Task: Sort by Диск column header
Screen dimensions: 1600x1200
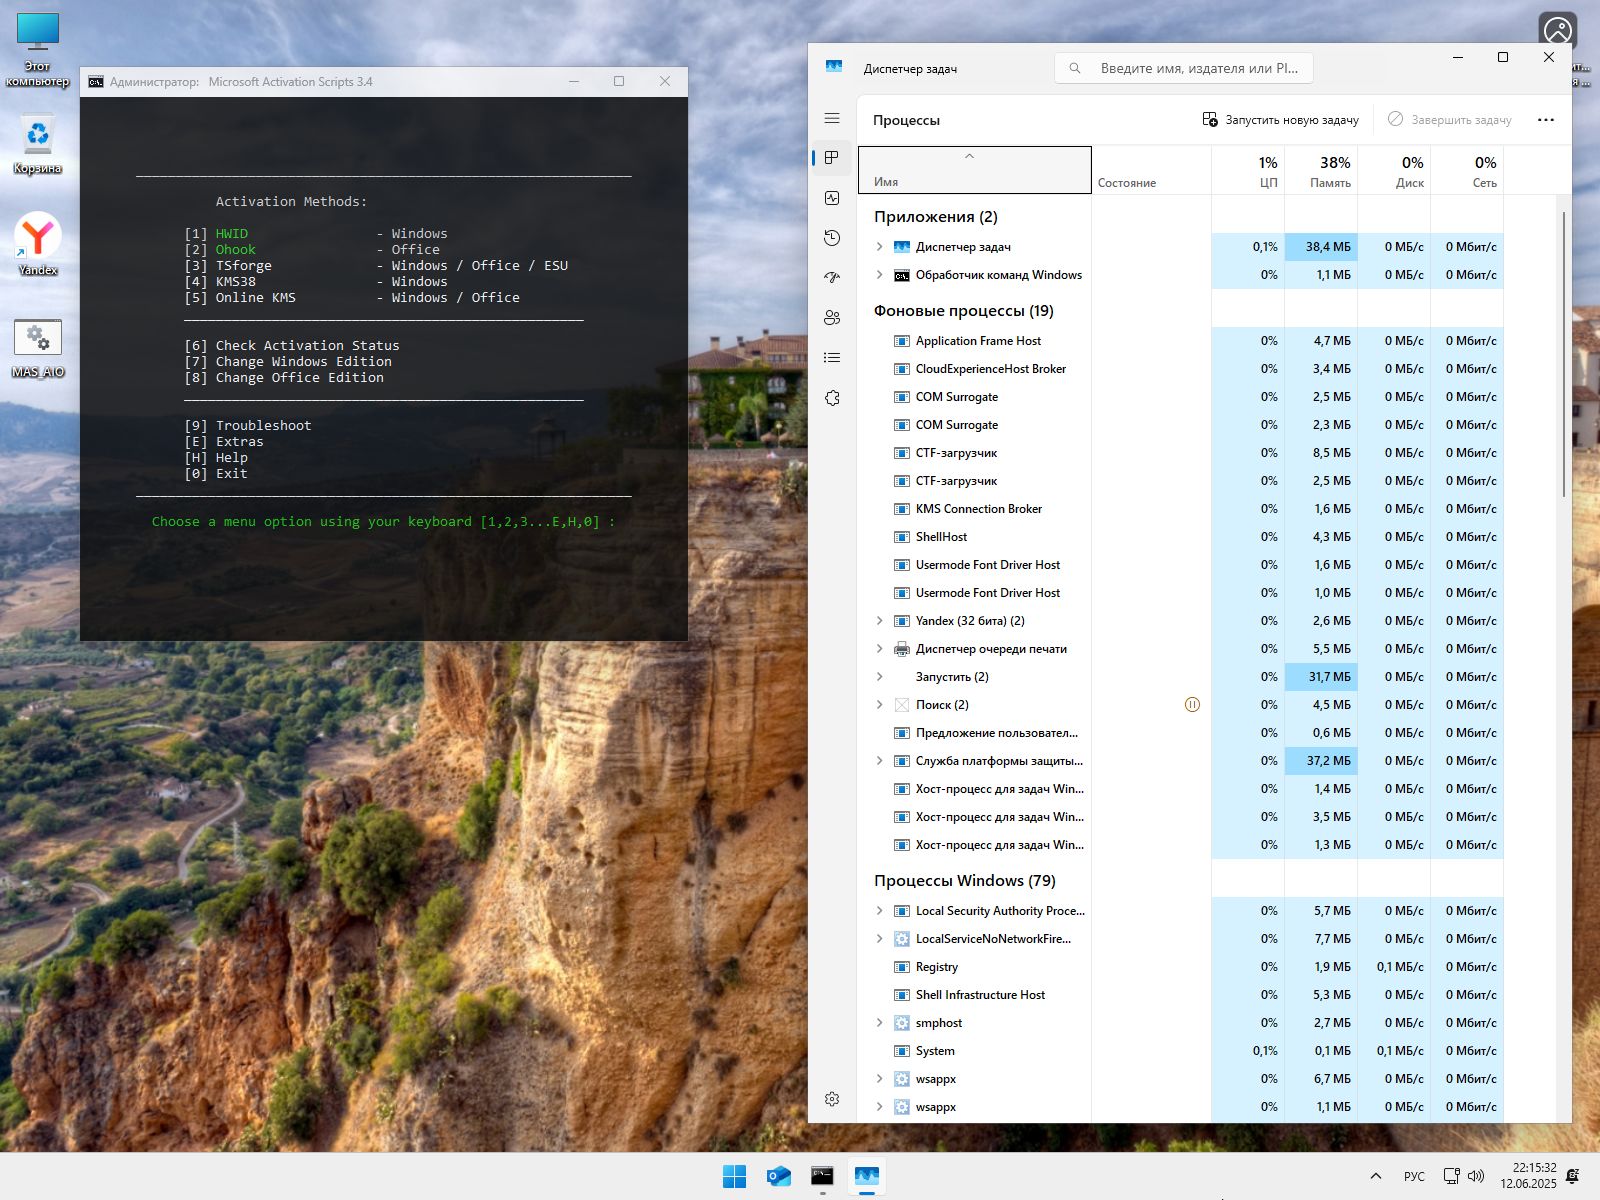Action: 1394,170
